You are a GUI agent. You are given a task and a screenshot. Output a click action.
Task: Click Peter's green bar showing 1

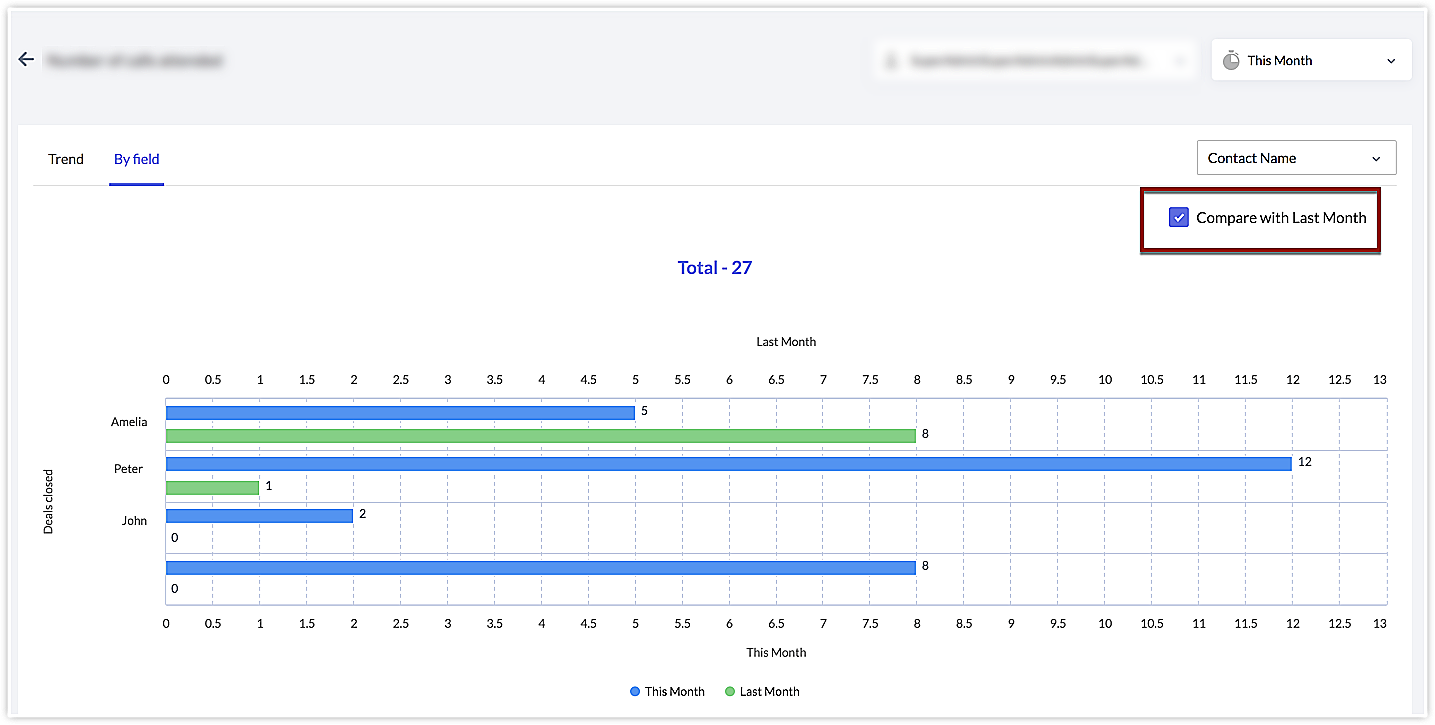point(212,488)
